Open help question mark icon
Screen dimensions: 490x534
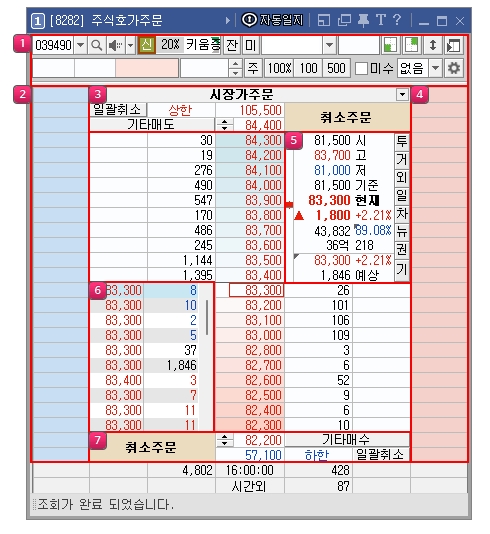pos(397,20)
